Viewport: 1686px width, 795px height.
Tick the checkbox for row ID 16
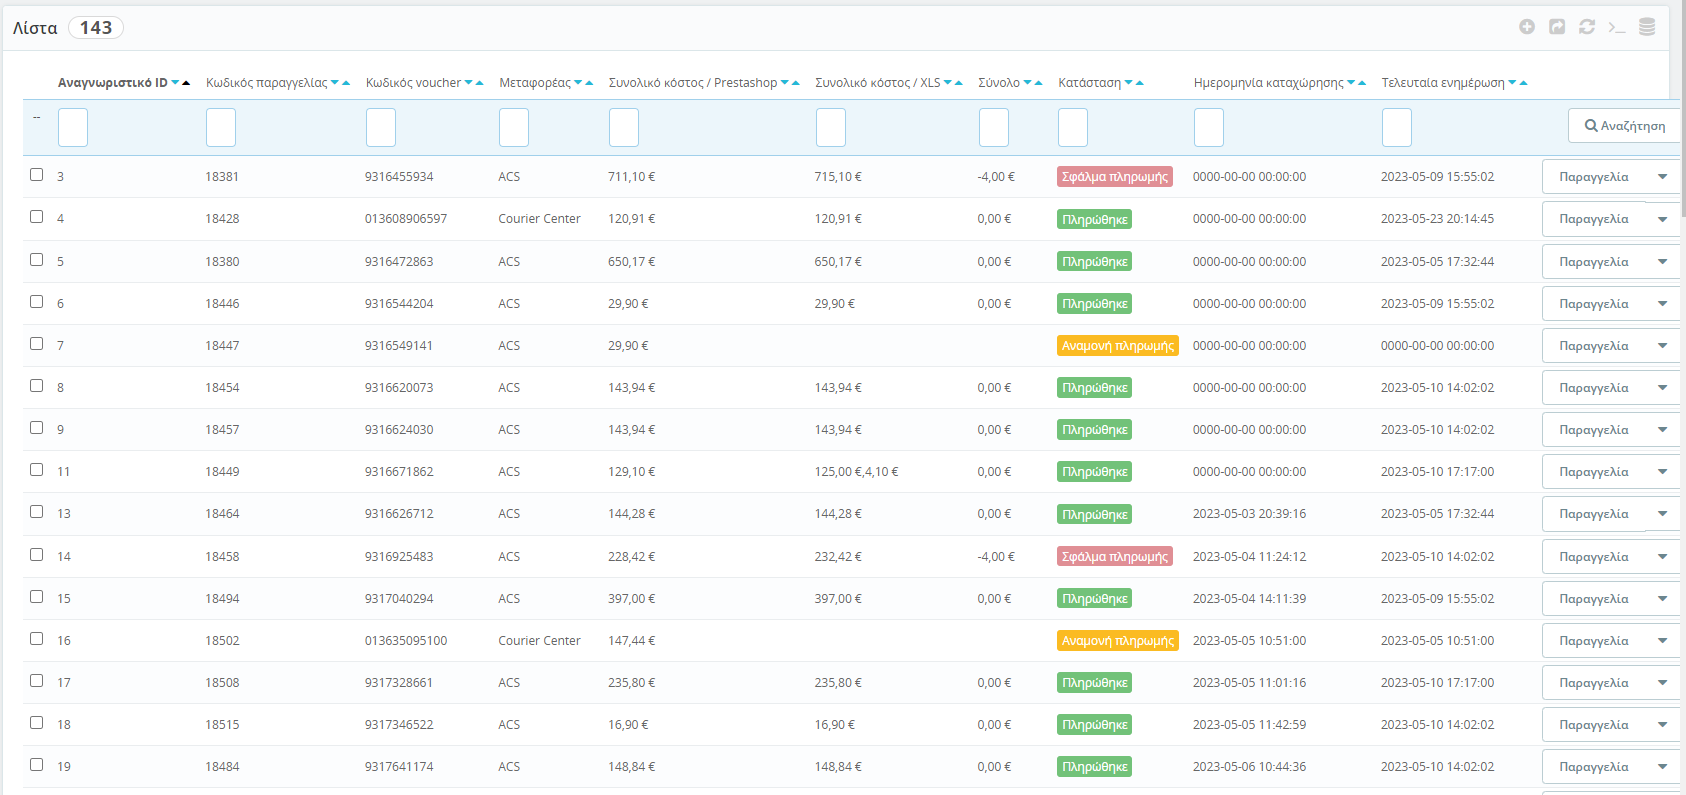coord(37,639)
